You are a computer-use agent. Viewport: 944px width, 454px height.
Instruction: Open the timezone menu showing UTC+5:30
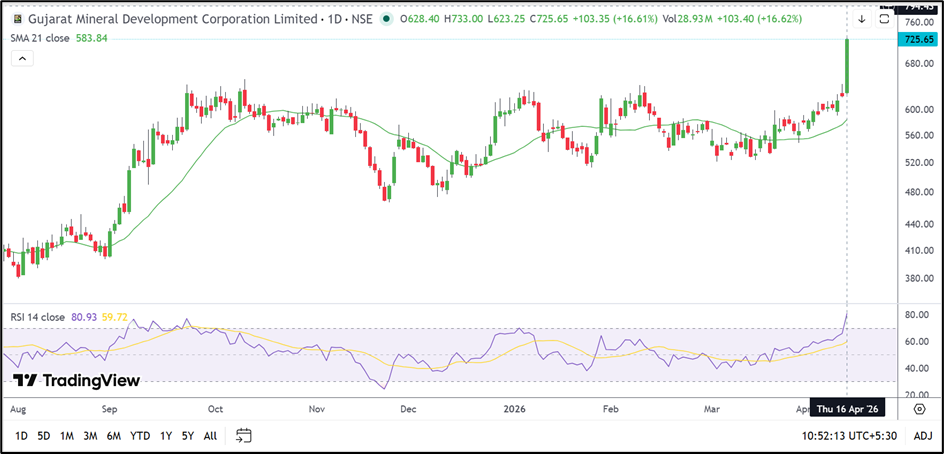[x=849, y=435]
